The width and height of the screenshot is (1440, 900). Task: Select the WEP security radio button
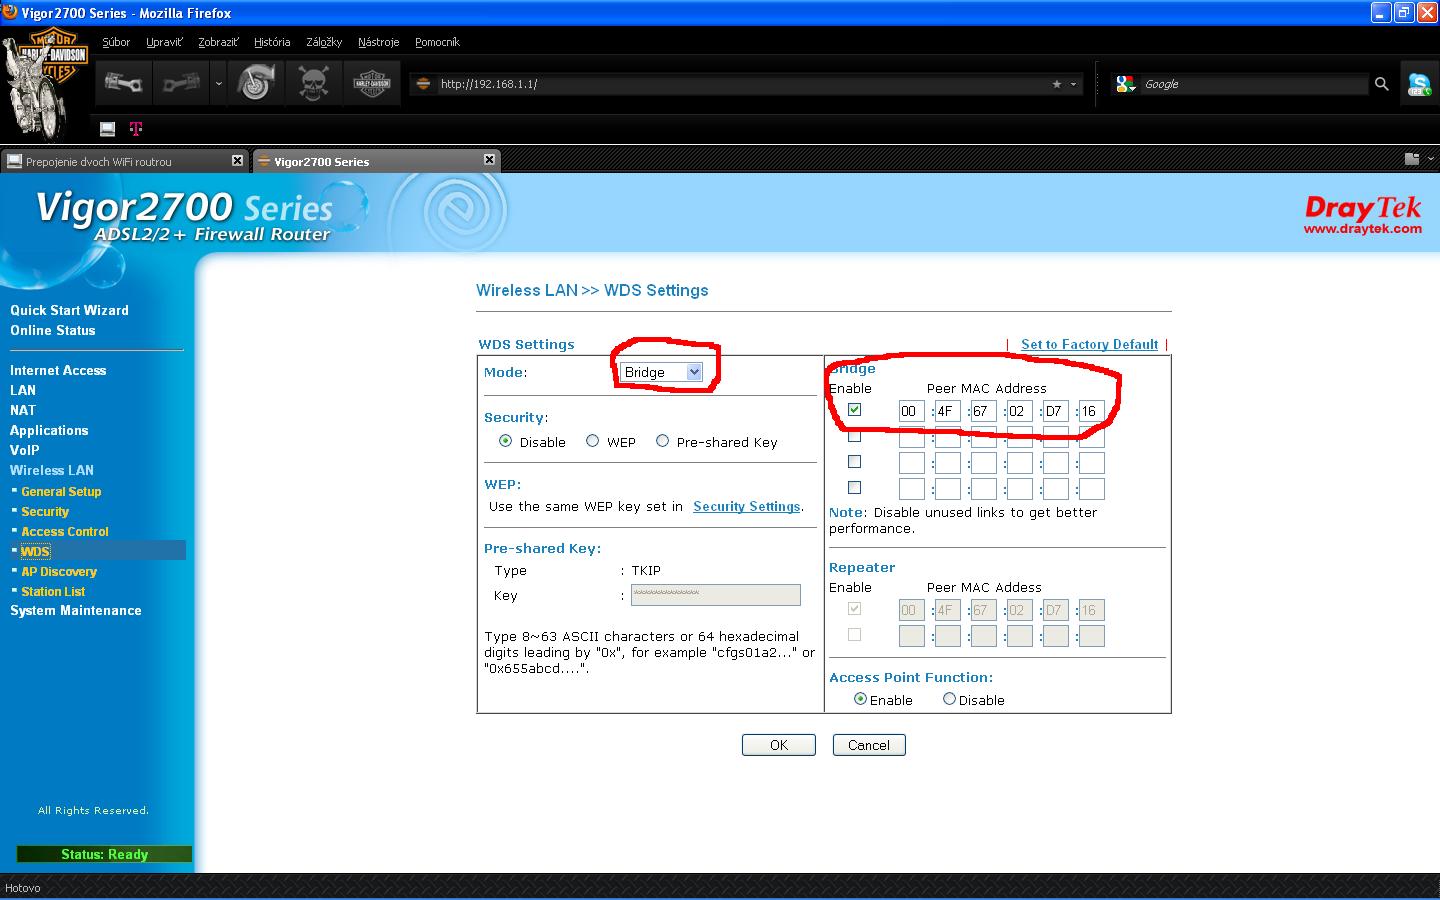point(593,441)
